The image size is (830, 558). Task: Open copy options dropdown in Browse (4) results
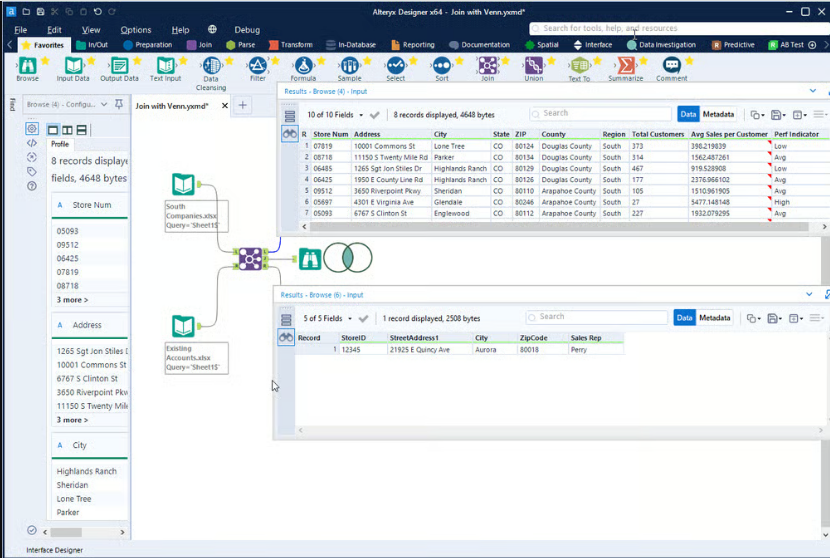coord(763,115)
